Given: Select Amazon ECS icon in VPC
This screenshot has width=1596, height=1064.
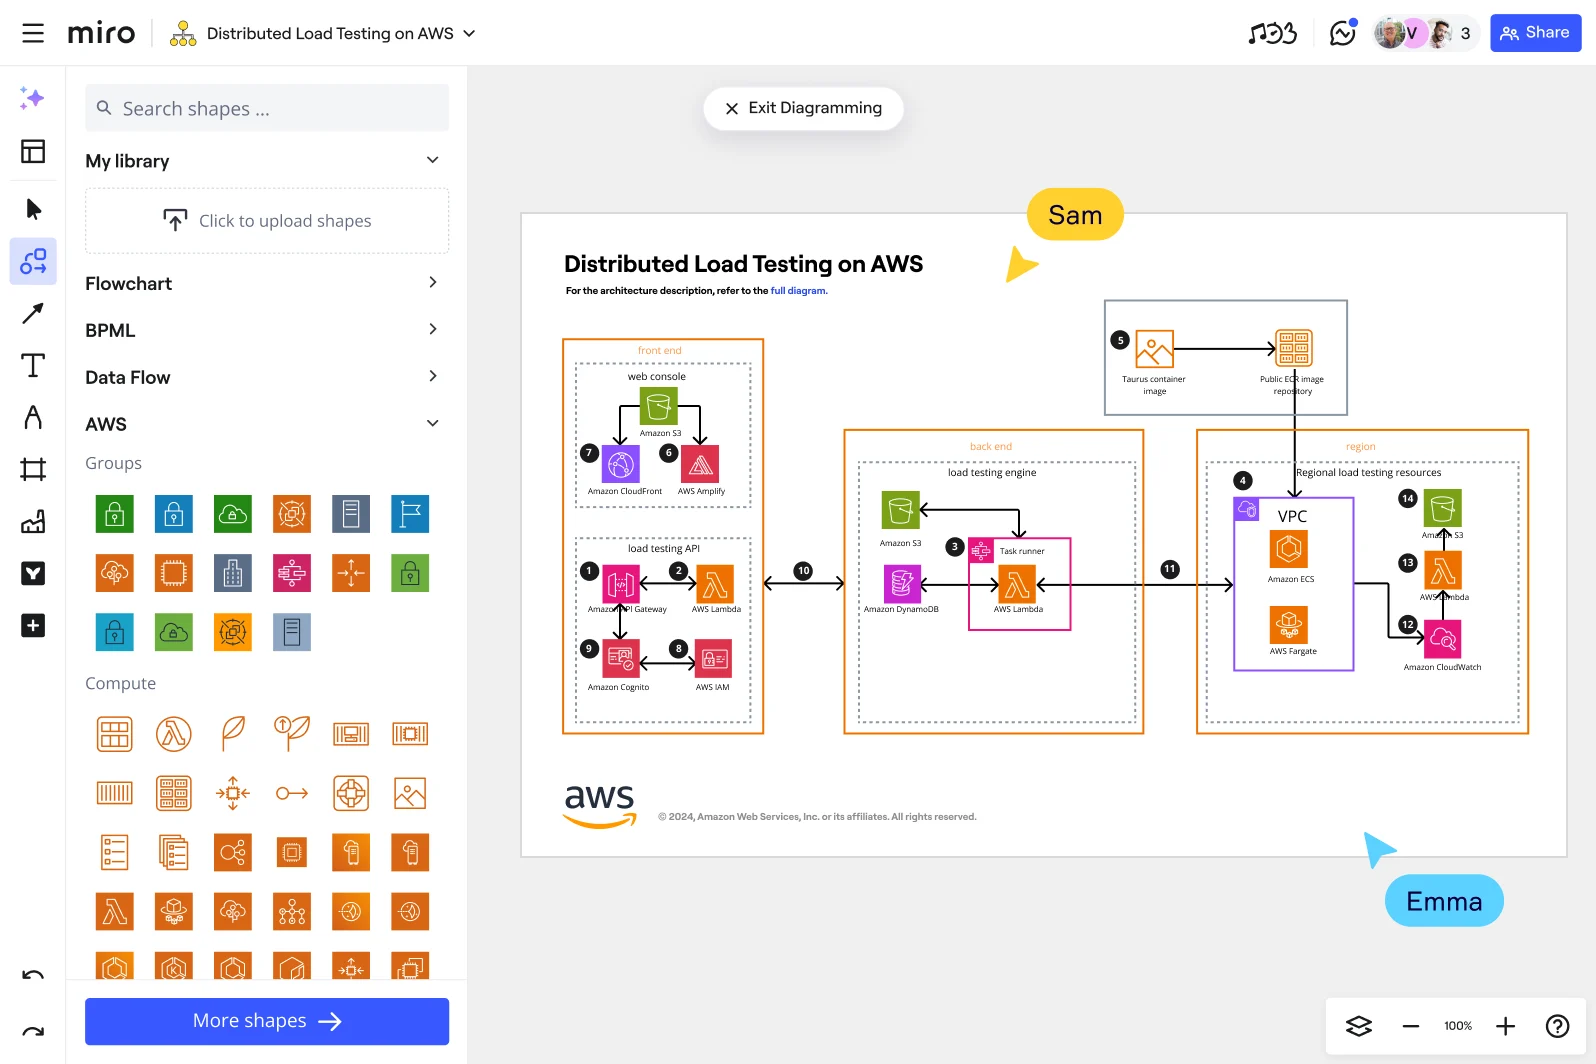Looking at the screenshot, I should click(x=1289, y=549).
